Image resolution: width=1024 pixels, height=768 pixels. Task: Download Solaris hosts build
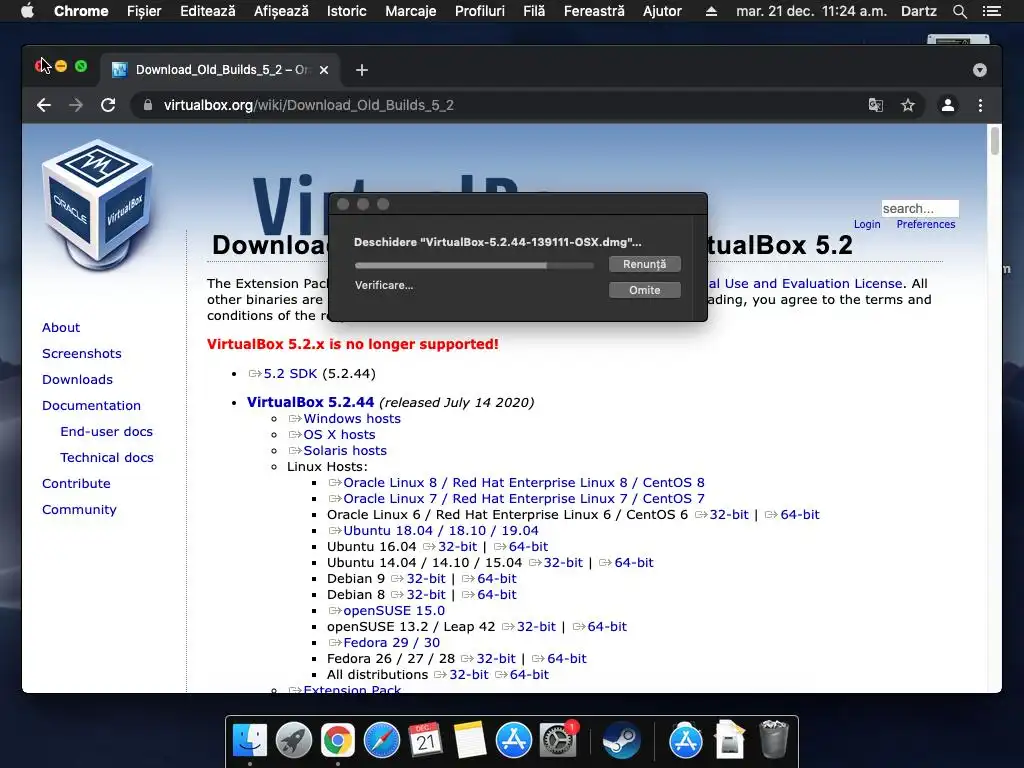[x=345, y=451]
